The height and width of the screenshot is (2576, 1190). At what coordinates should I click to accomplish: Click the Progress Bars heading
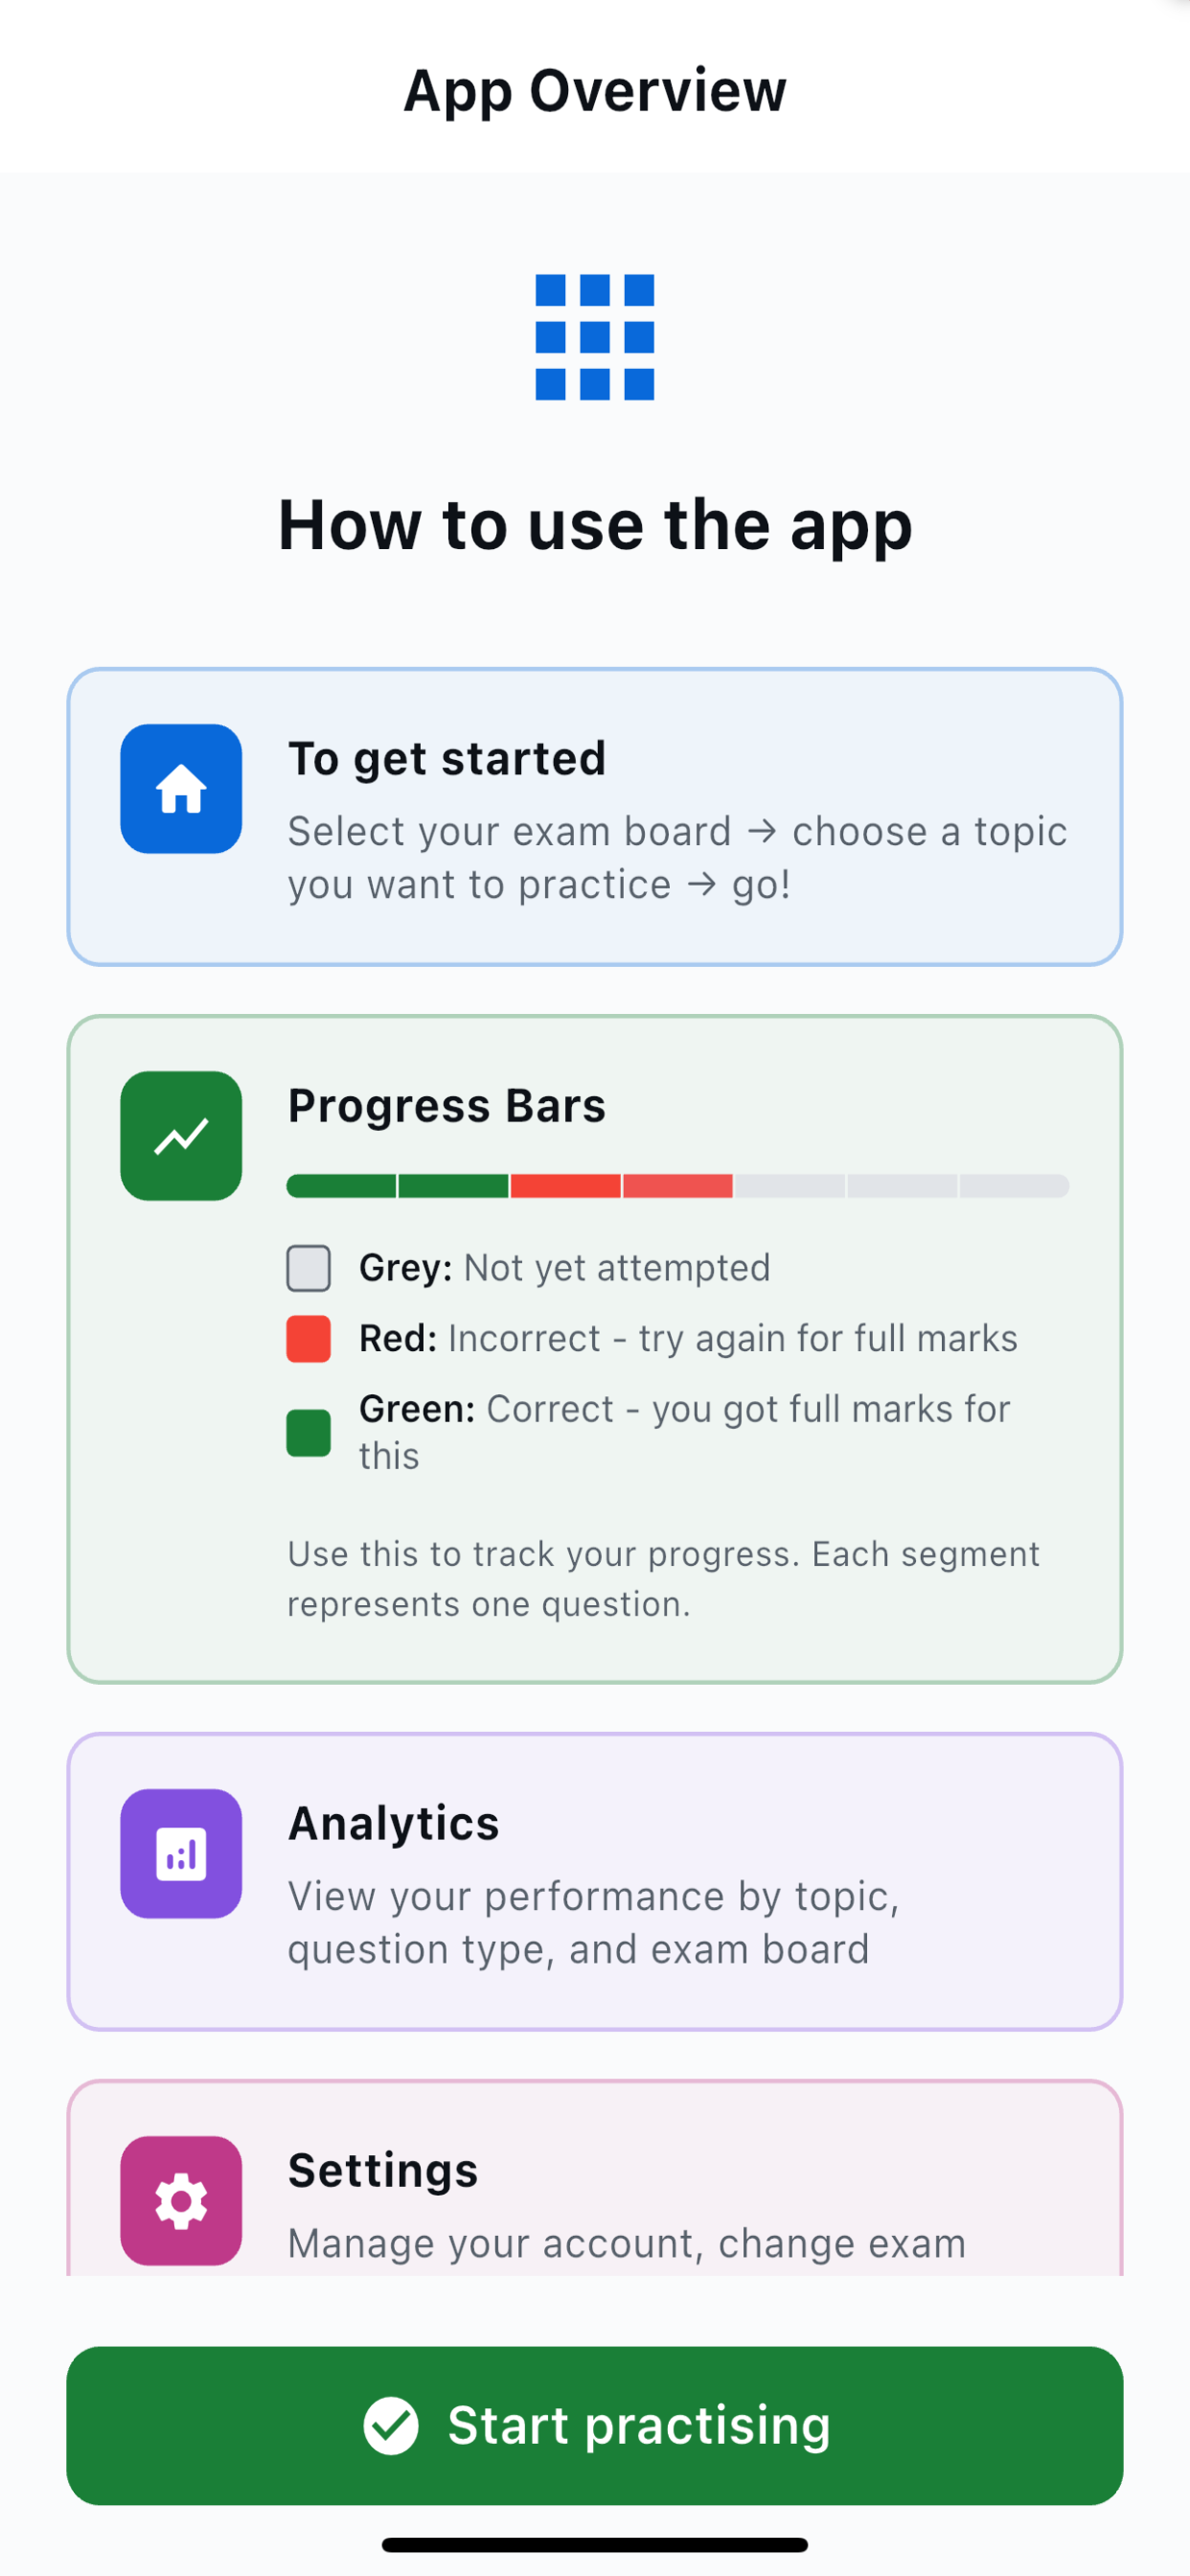(x=447, y=1106)
